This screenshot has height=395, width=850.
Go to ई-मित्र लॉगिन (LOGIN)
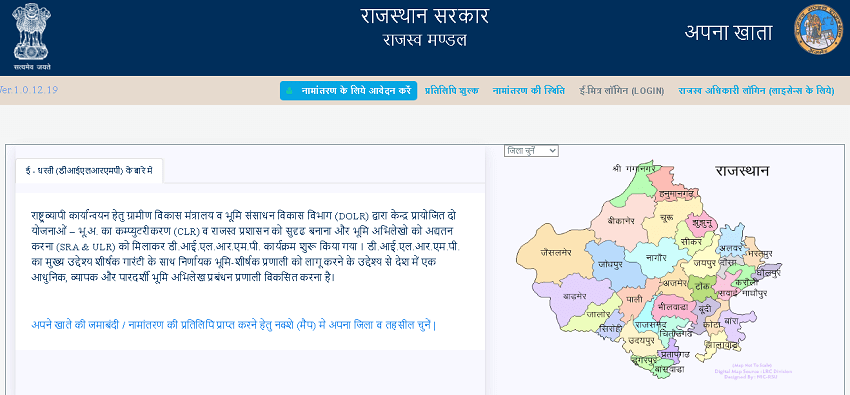tap(621, 90)
